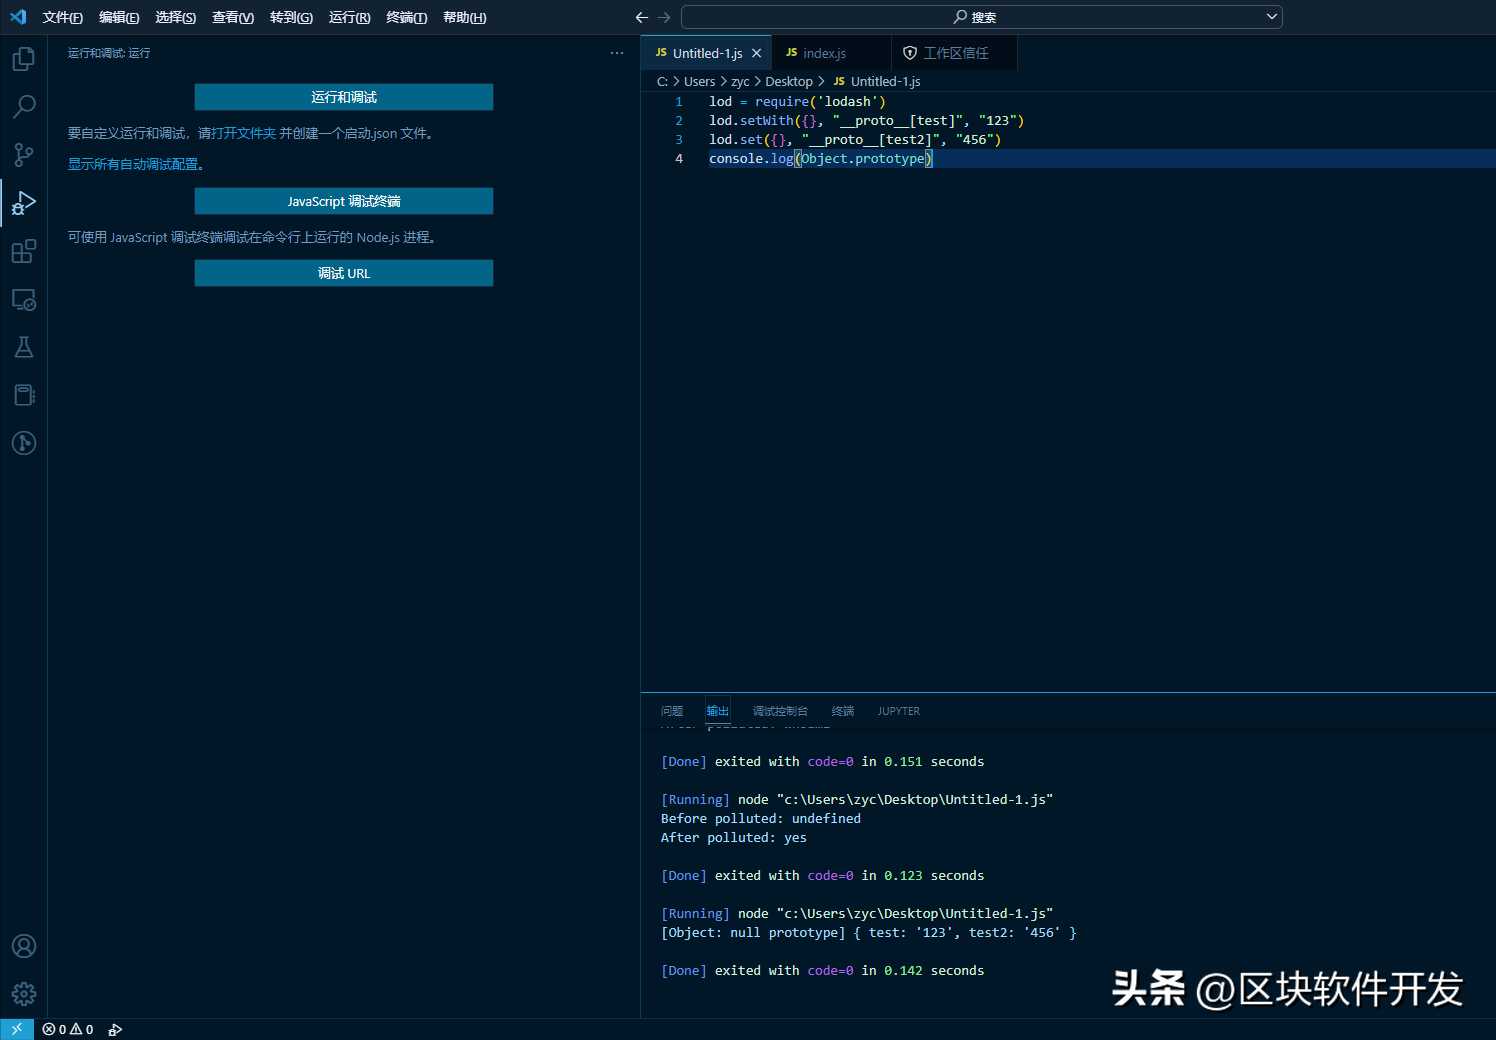
Task: Click Desktop in the breadcrumb path
Action: tap(789, 81)
